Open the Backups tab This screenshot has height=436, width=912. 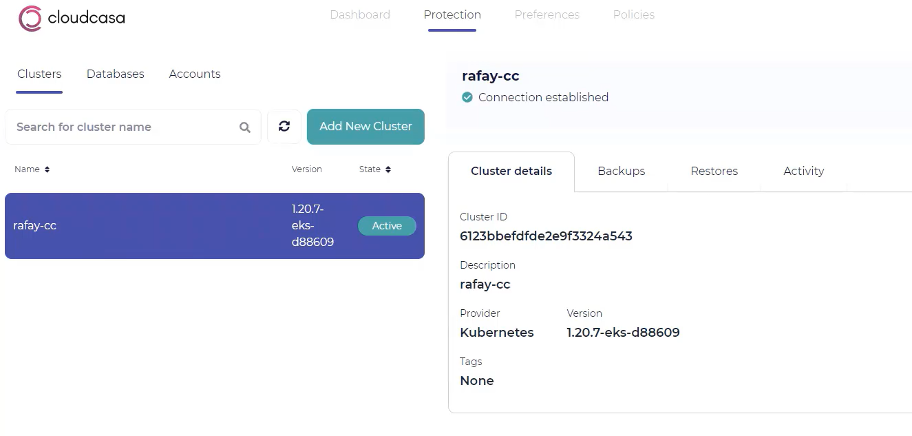[x=621, y=171]
